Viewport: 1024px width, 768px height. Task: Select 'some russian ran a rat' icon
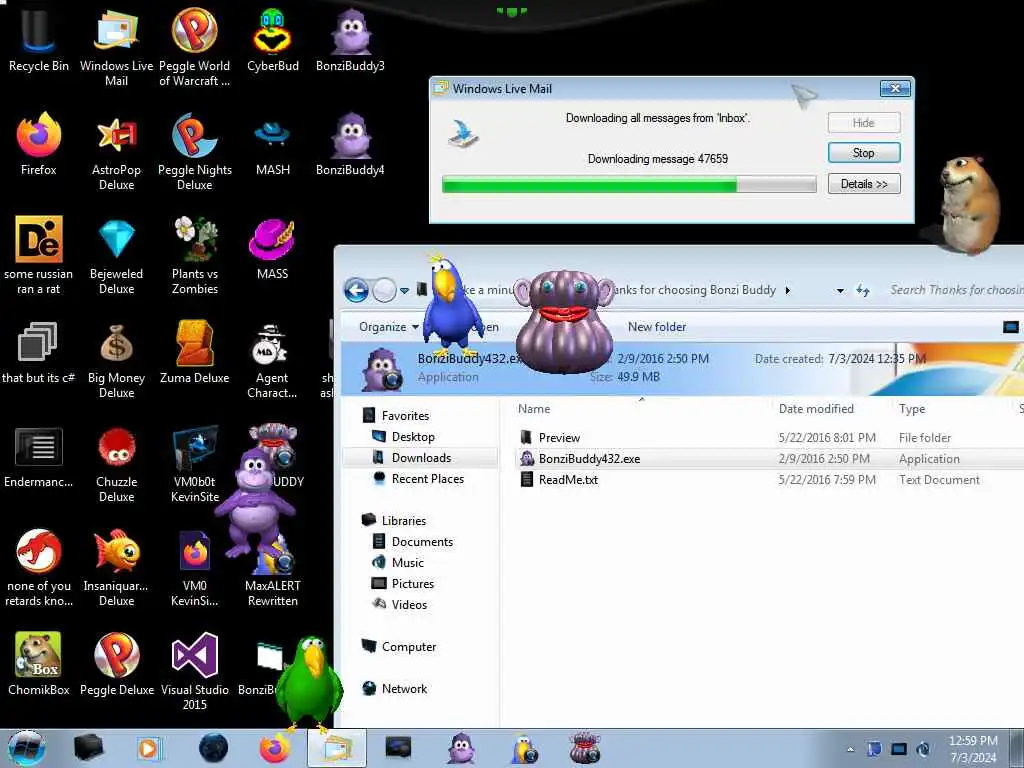[x=39, y=255]
